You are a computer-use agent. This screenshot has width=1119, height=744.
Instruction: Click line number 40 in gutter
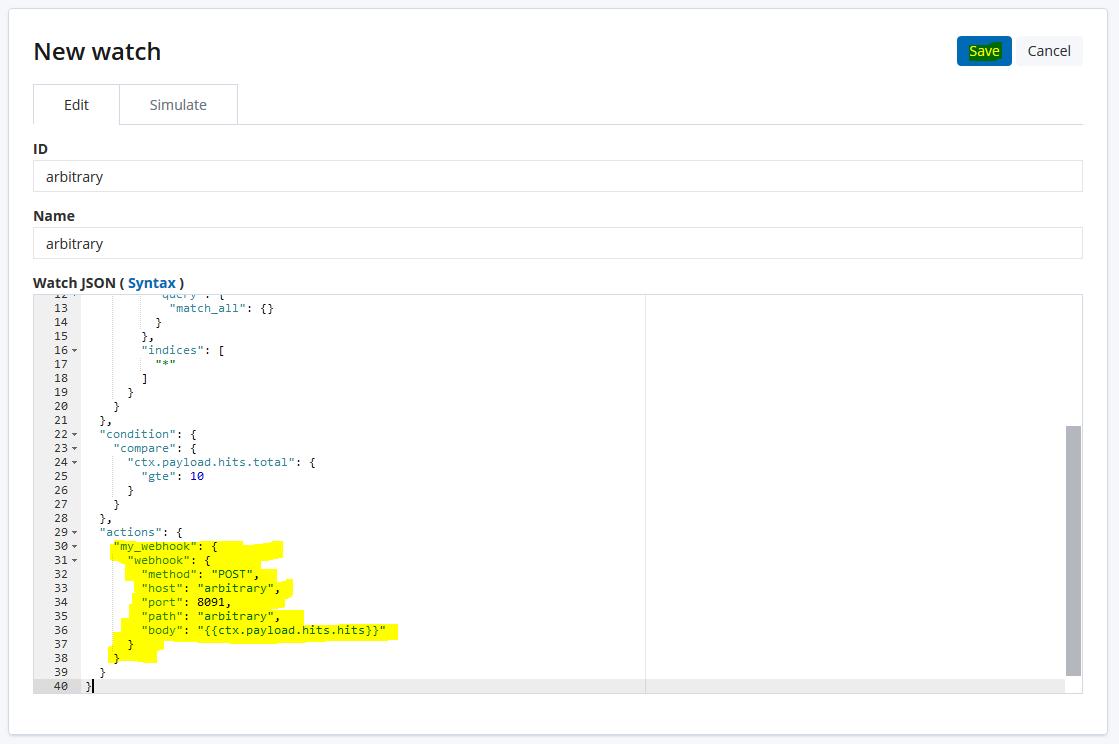point(61,686)
